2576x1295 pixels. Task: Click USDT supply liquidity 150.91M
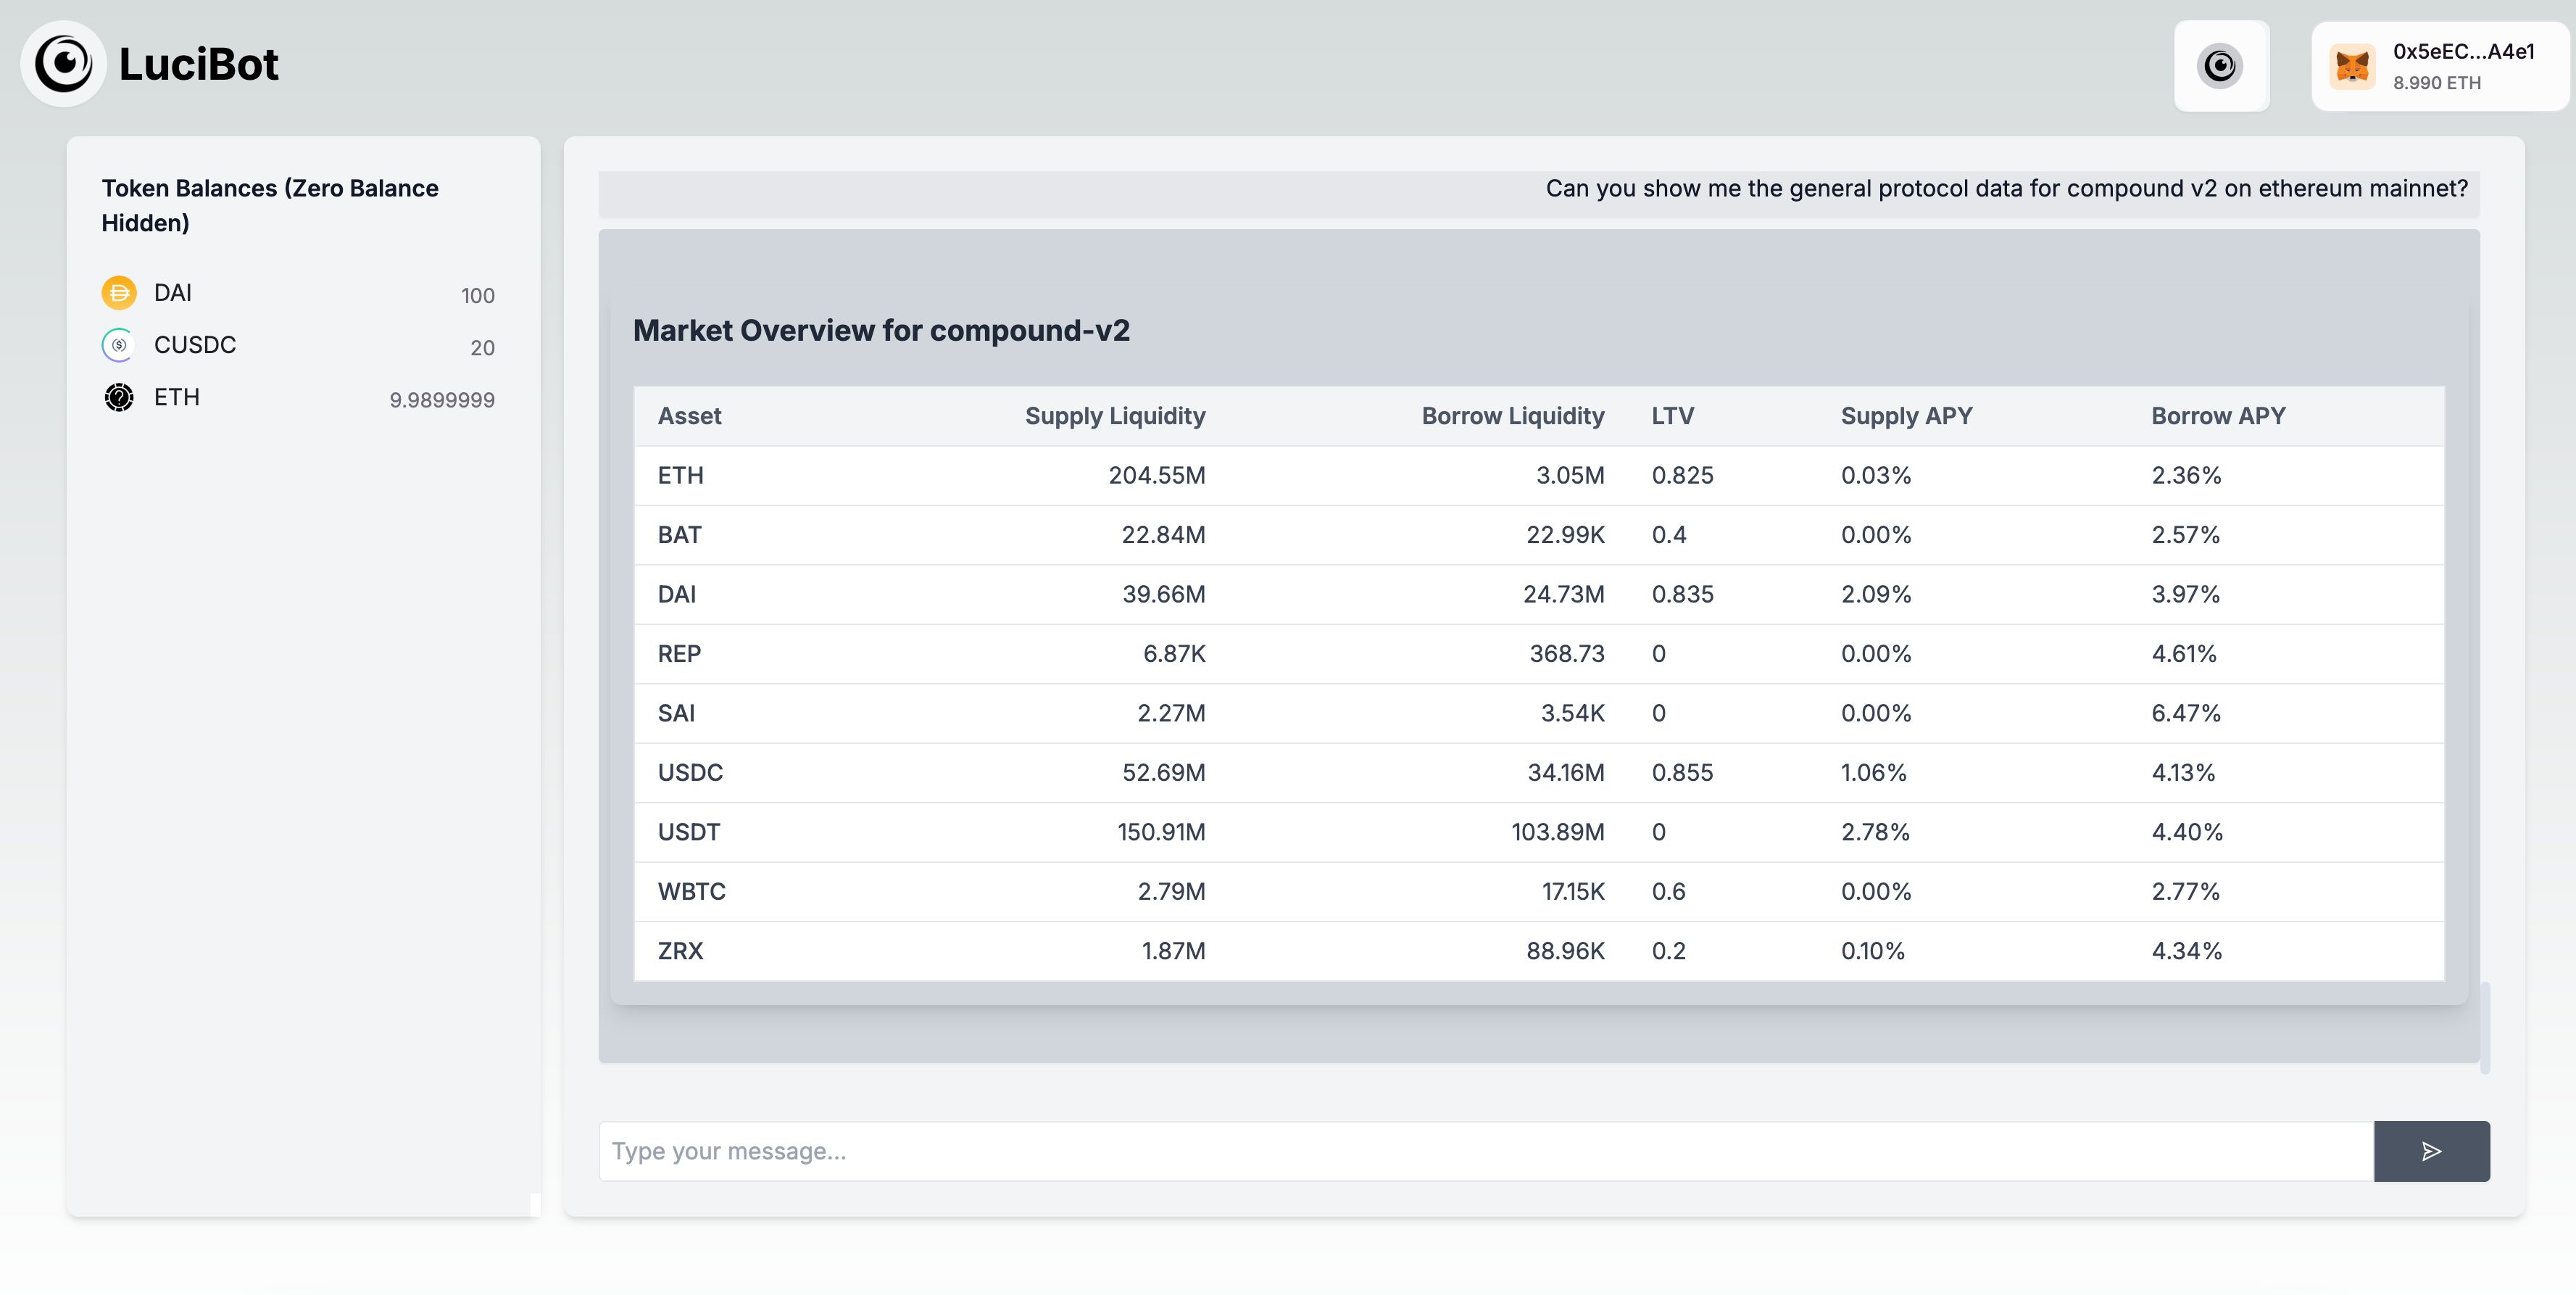pyautogui.click(x=1161, y=832)
